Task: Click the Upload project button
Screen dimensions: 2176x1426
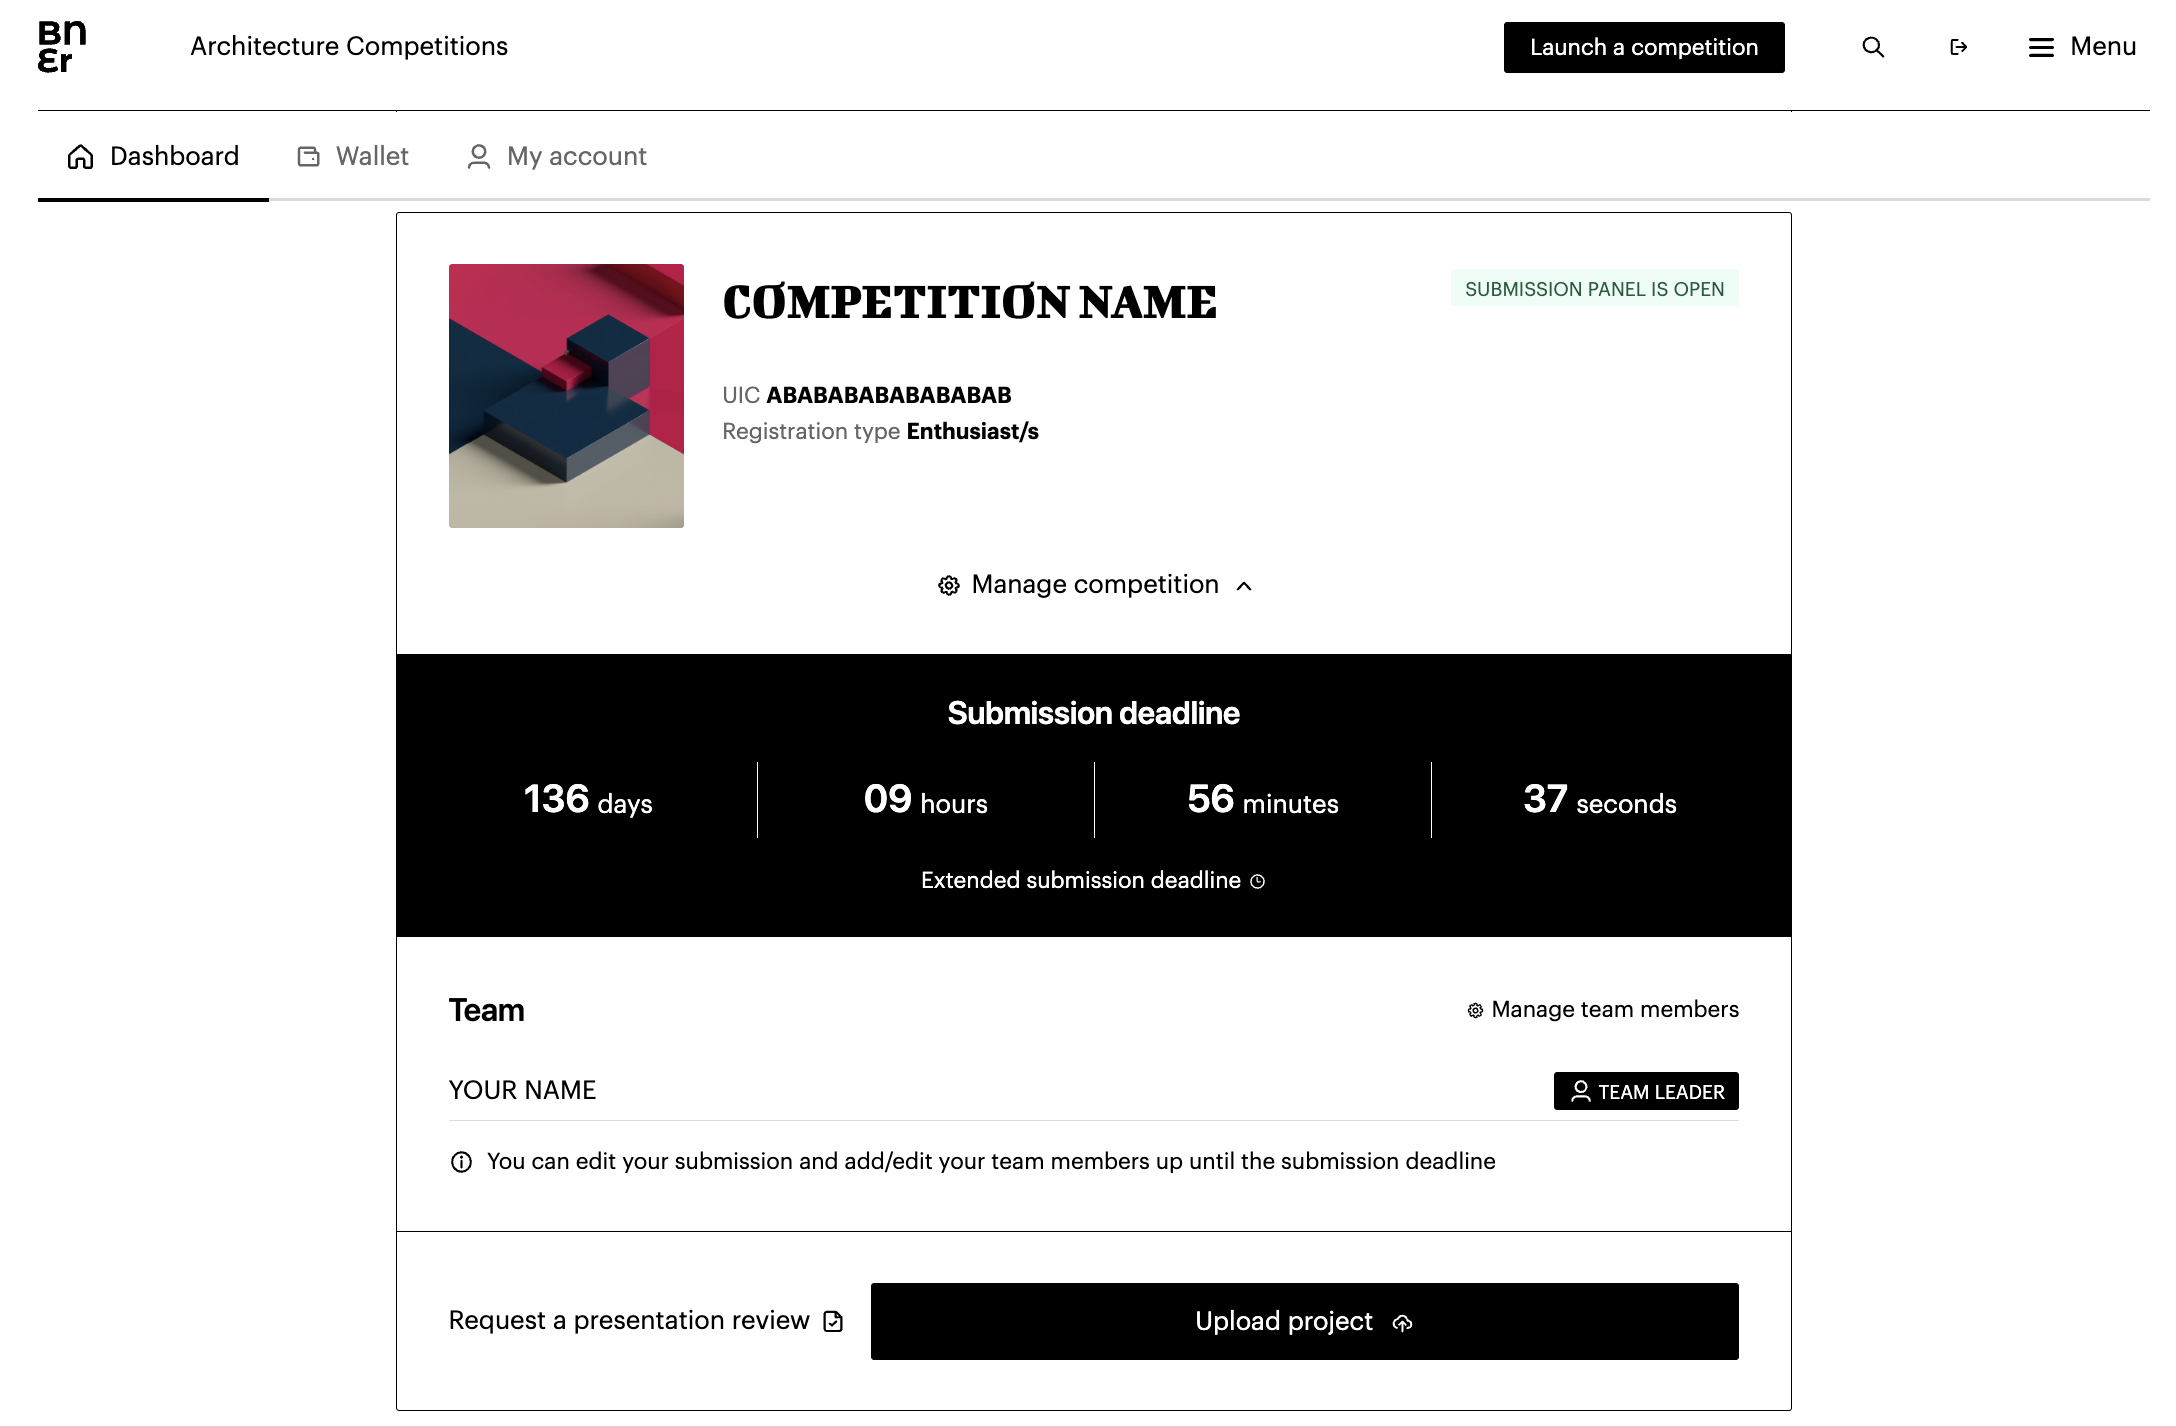Action: point(1304,1321)
